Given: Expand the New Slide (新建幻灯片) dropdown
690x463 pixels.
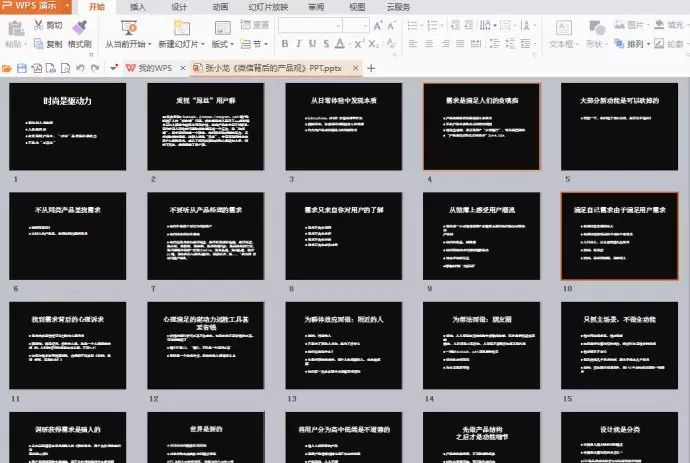Looking at the screenshot, I should point(203,44).
